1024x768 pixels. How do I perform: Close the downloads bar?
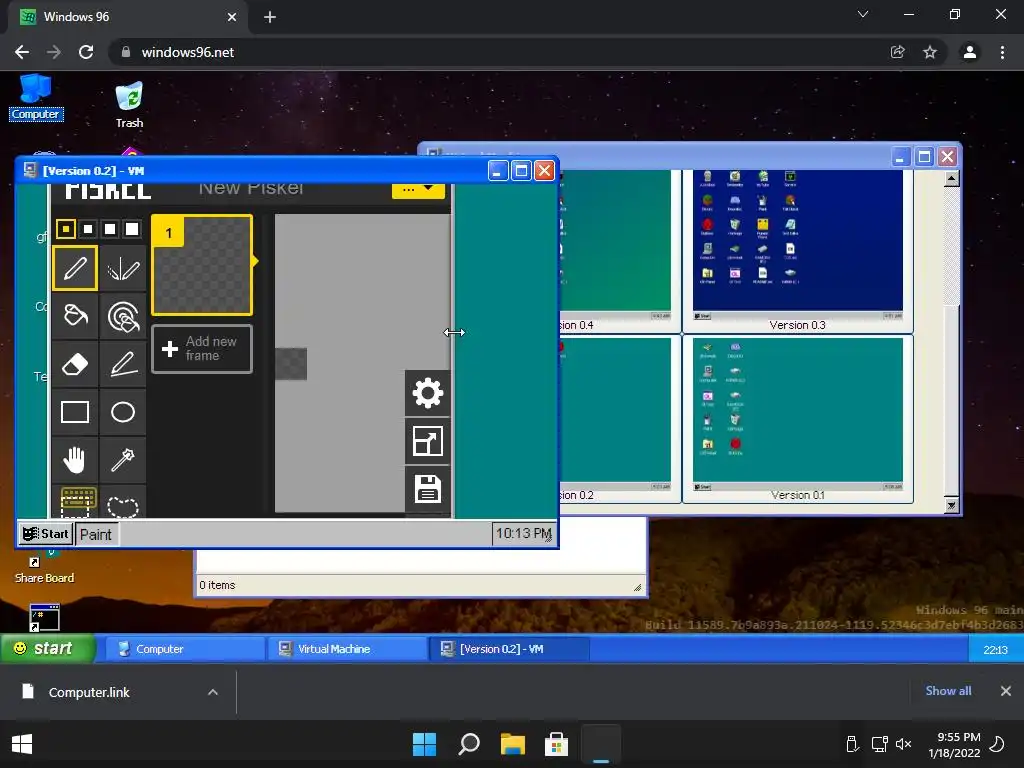(x=1006, y=691)
